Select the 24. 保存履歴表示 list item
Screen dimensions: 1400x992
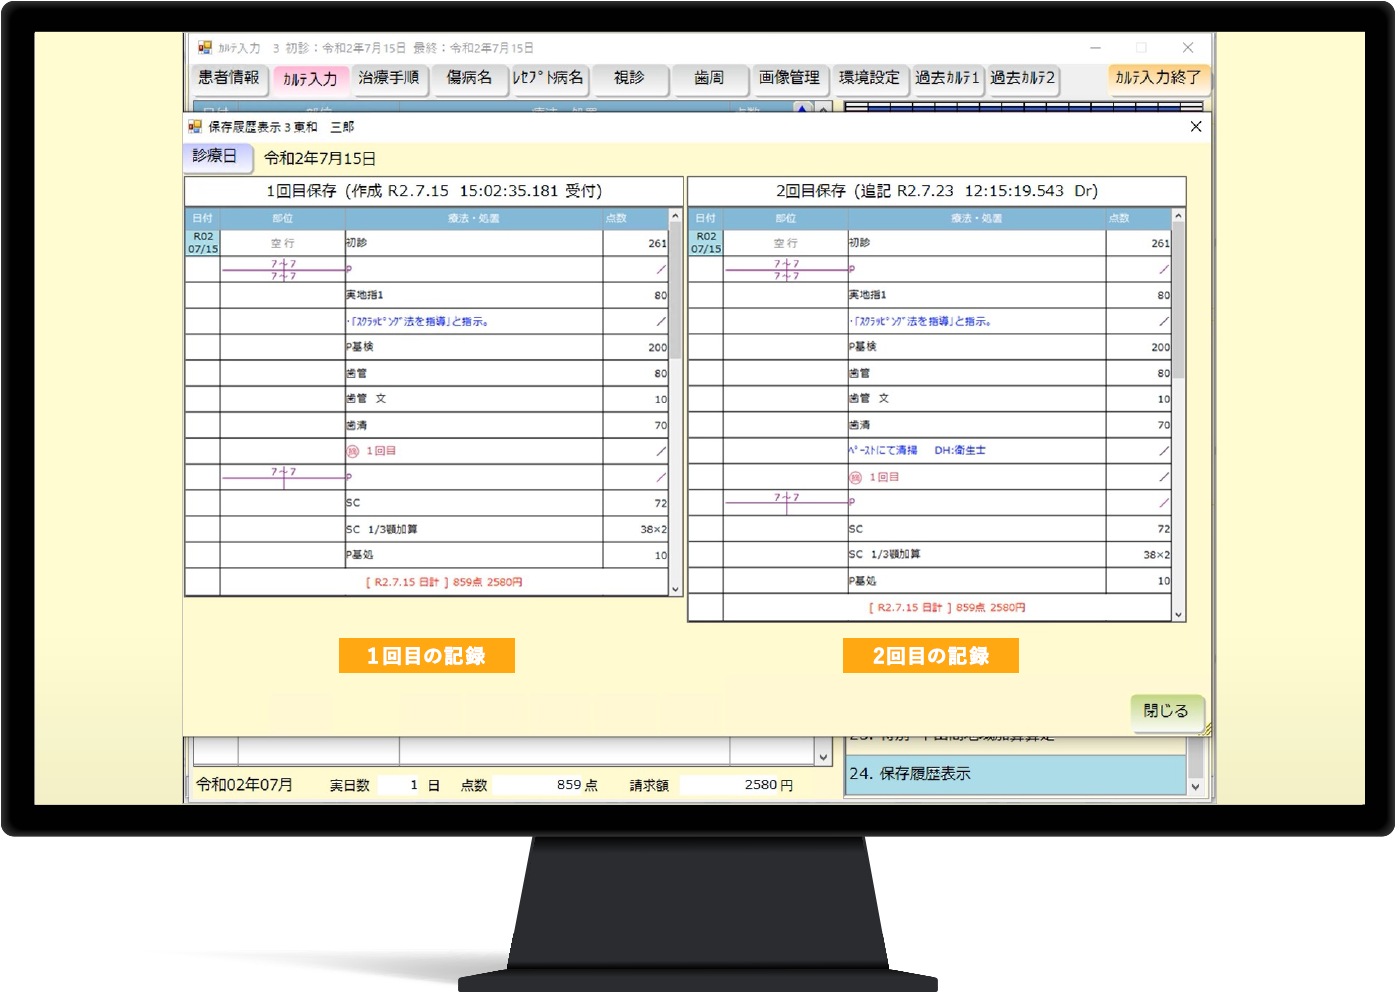(x=1015, y=774)
